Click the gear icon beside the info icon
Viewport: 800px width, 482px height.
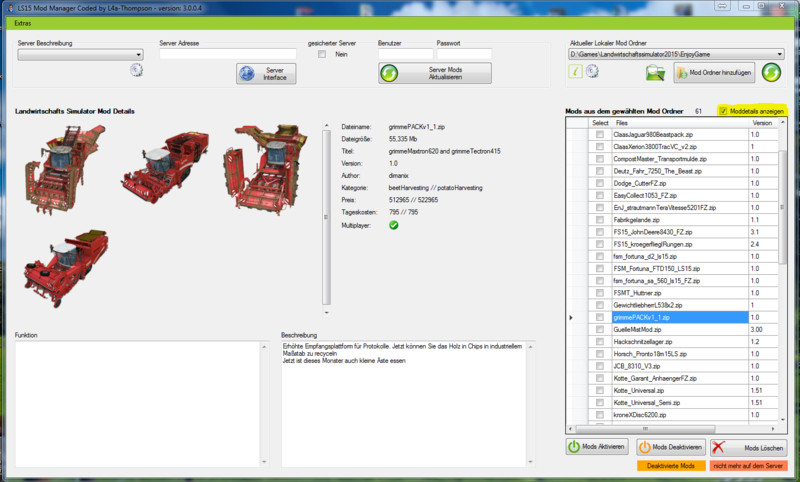591,71
